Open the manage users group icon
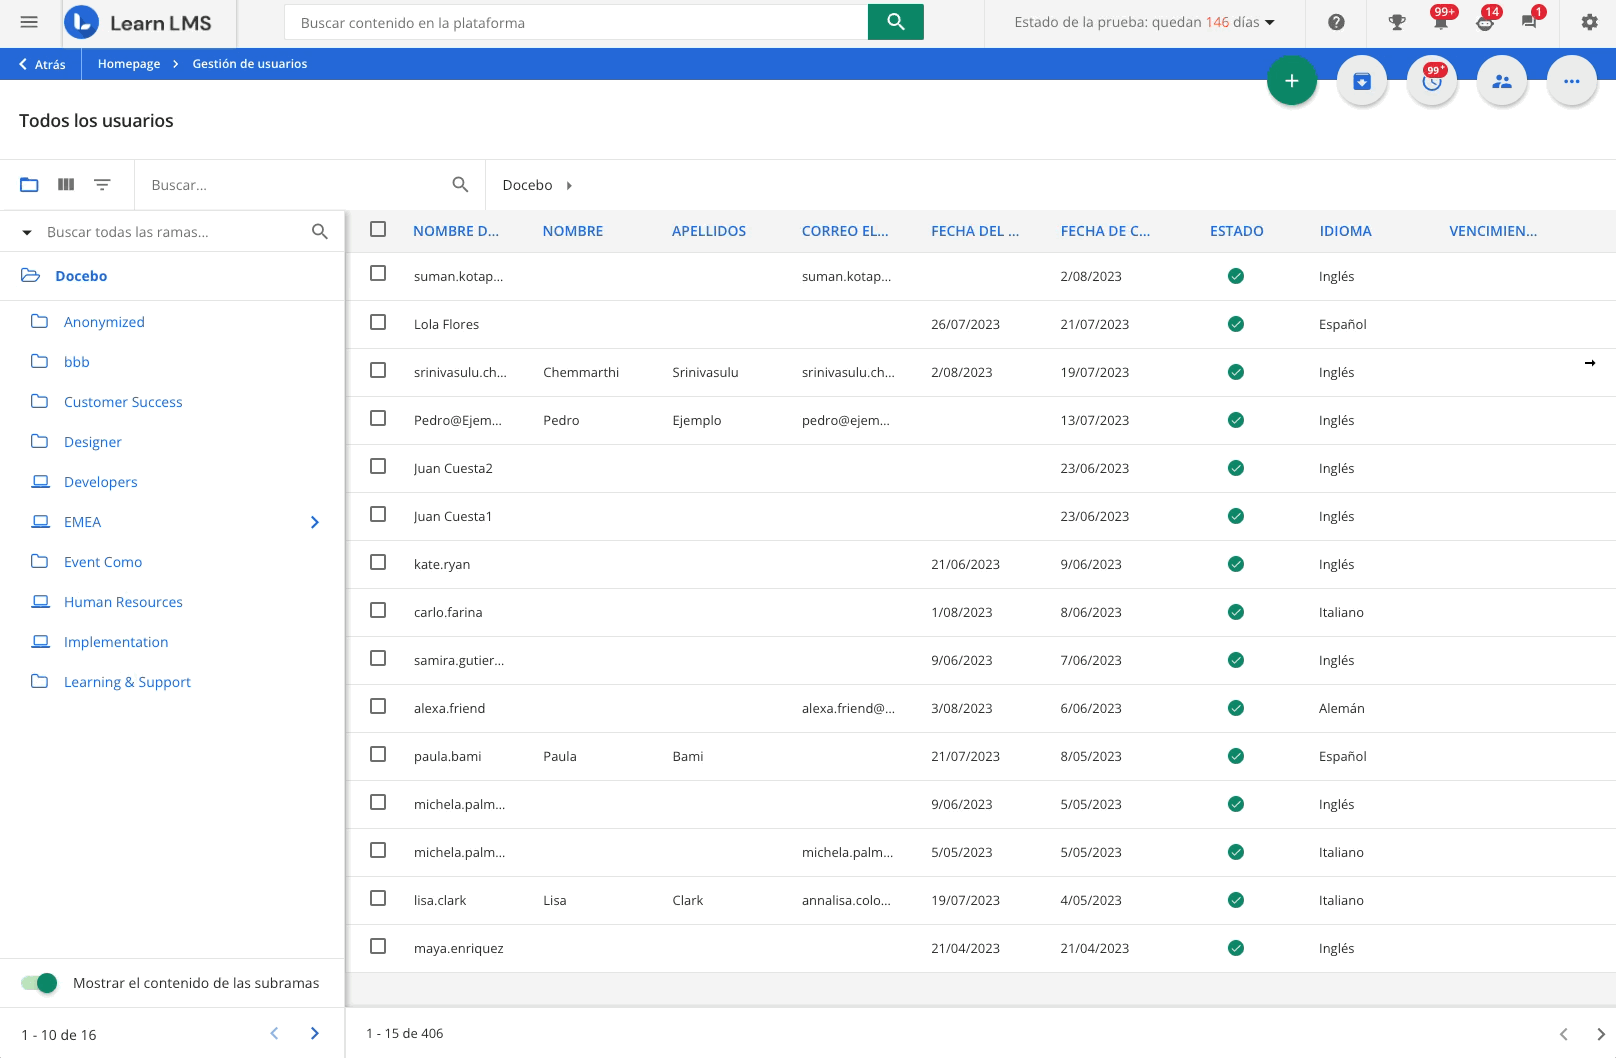The width and height of the screenshot is (1616, 1058). point(1501,81)
